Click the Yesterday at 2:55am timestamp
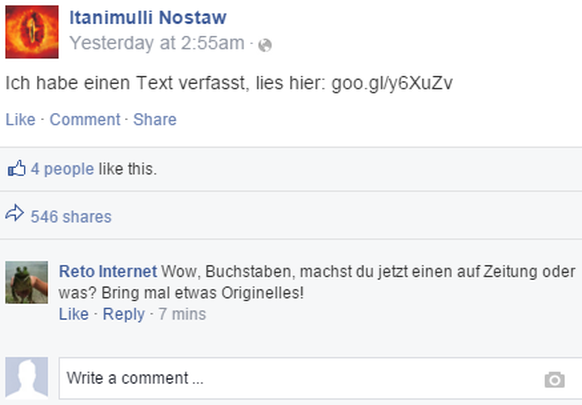This screenshot has width=582, height=405. coord(157,43)
